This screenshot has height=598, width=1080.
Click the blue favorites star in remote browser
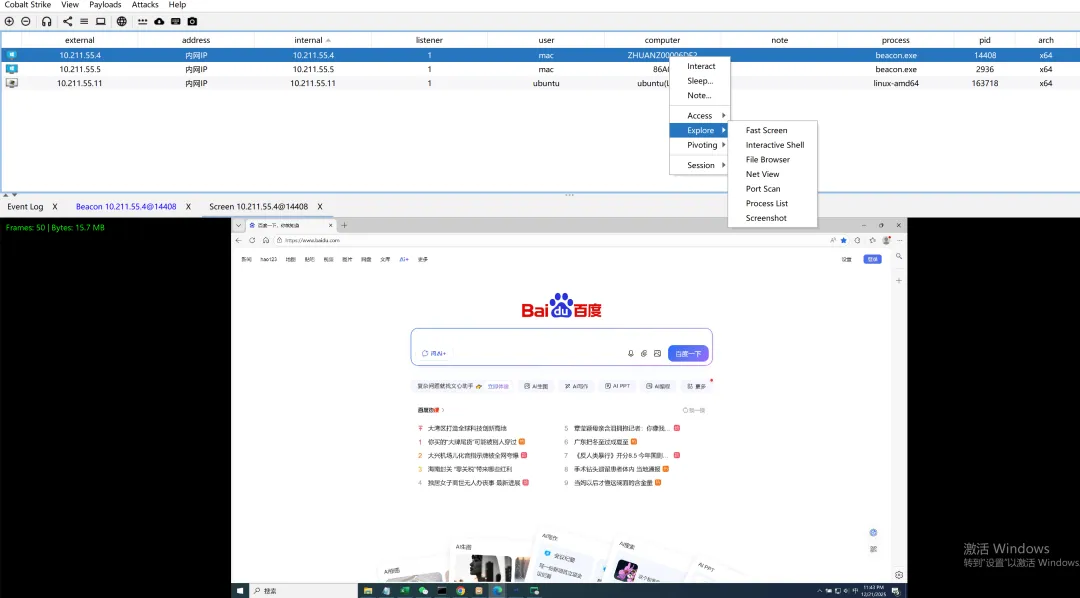(844, 240)
